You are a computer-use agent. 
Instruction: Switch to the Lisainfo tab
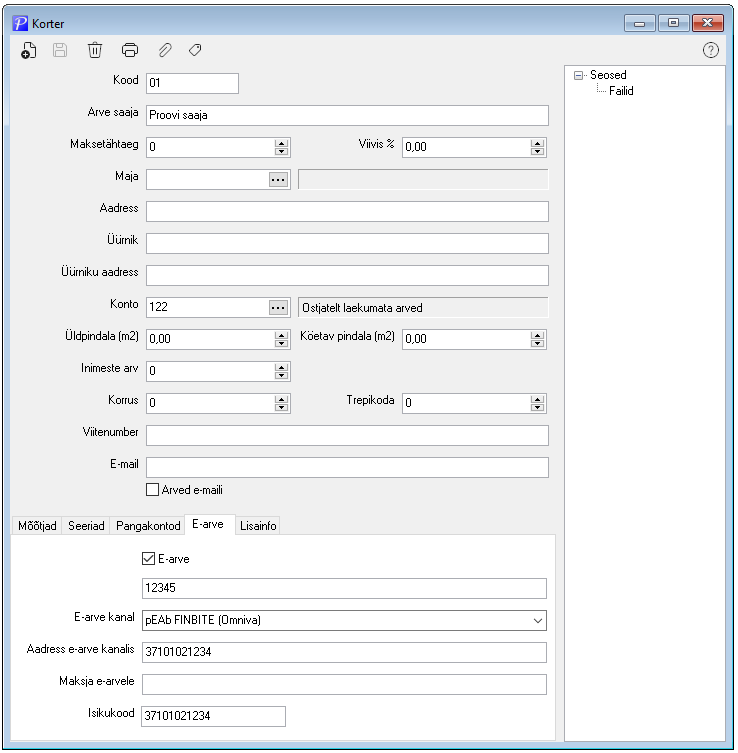coord(258,526)
